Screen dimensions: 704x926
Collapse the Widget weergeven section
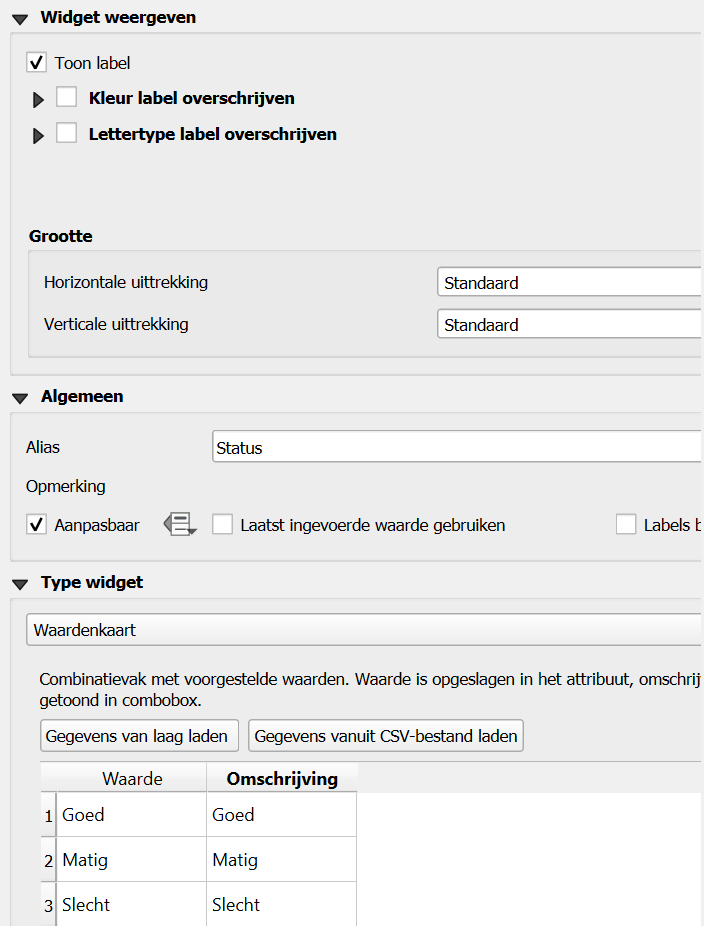pos(20,18)
